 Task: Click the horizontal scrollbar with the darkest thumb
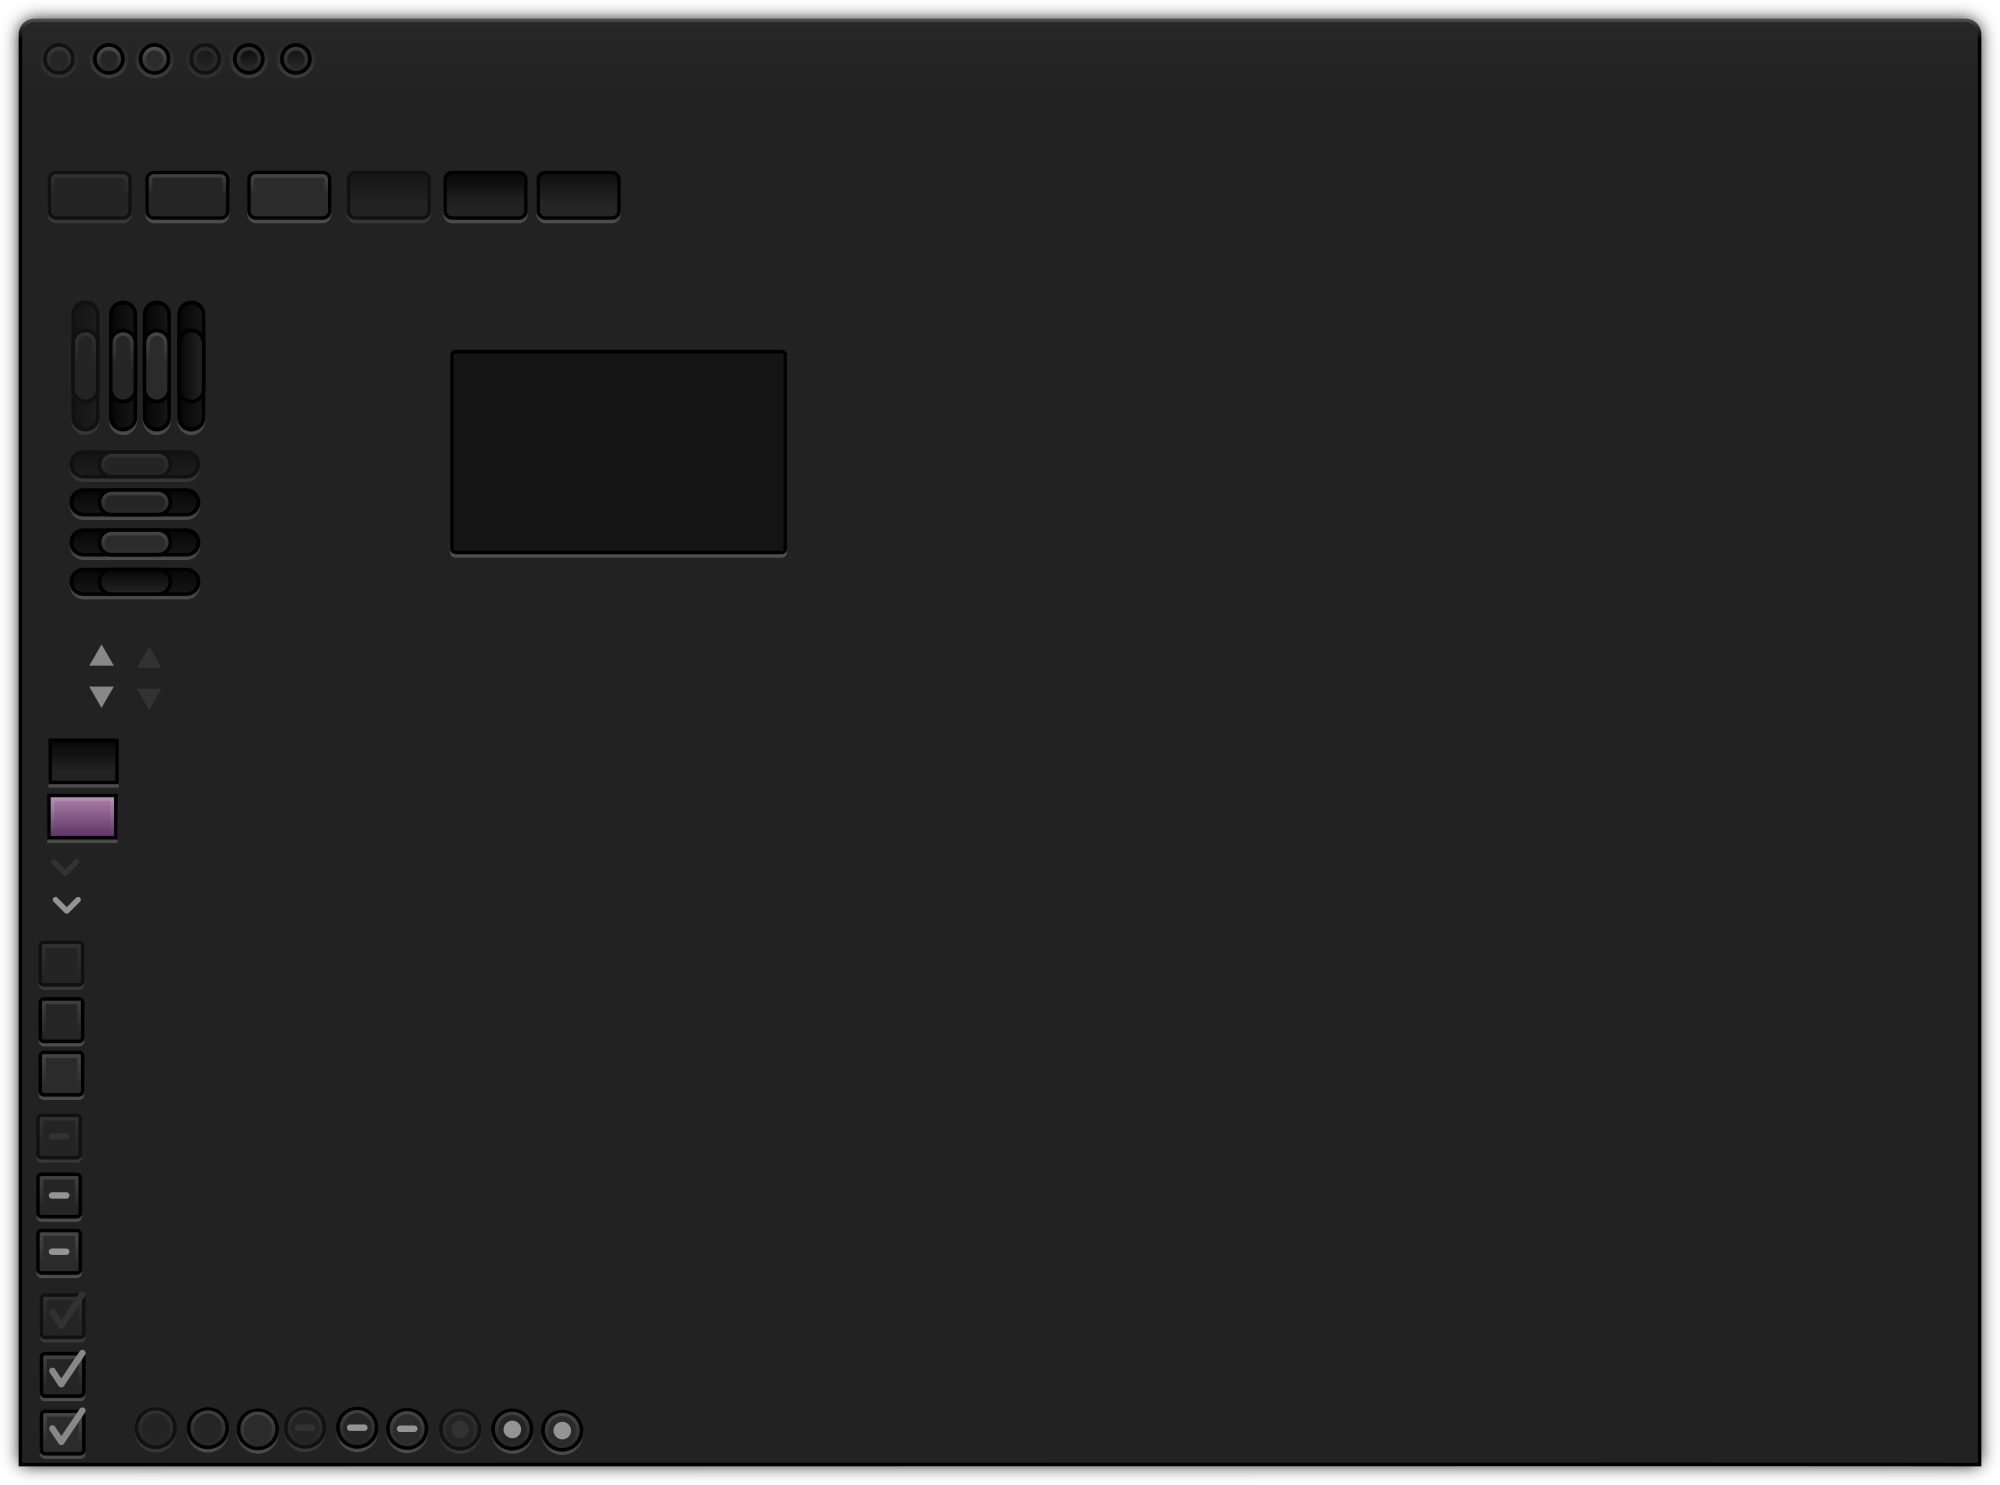(134, 581)
